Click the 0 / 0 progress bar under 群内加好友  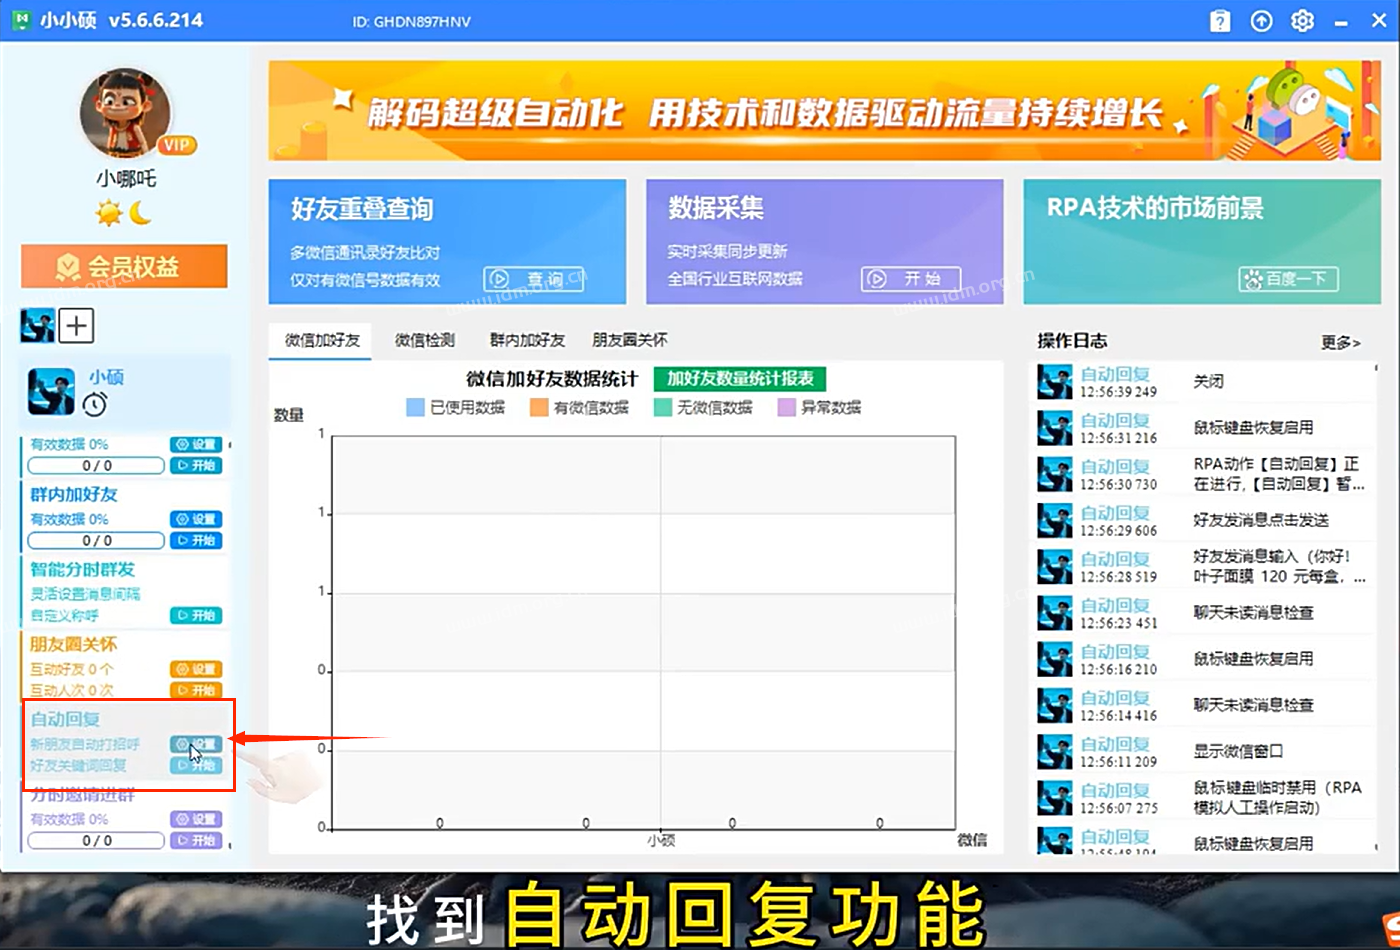96,540
